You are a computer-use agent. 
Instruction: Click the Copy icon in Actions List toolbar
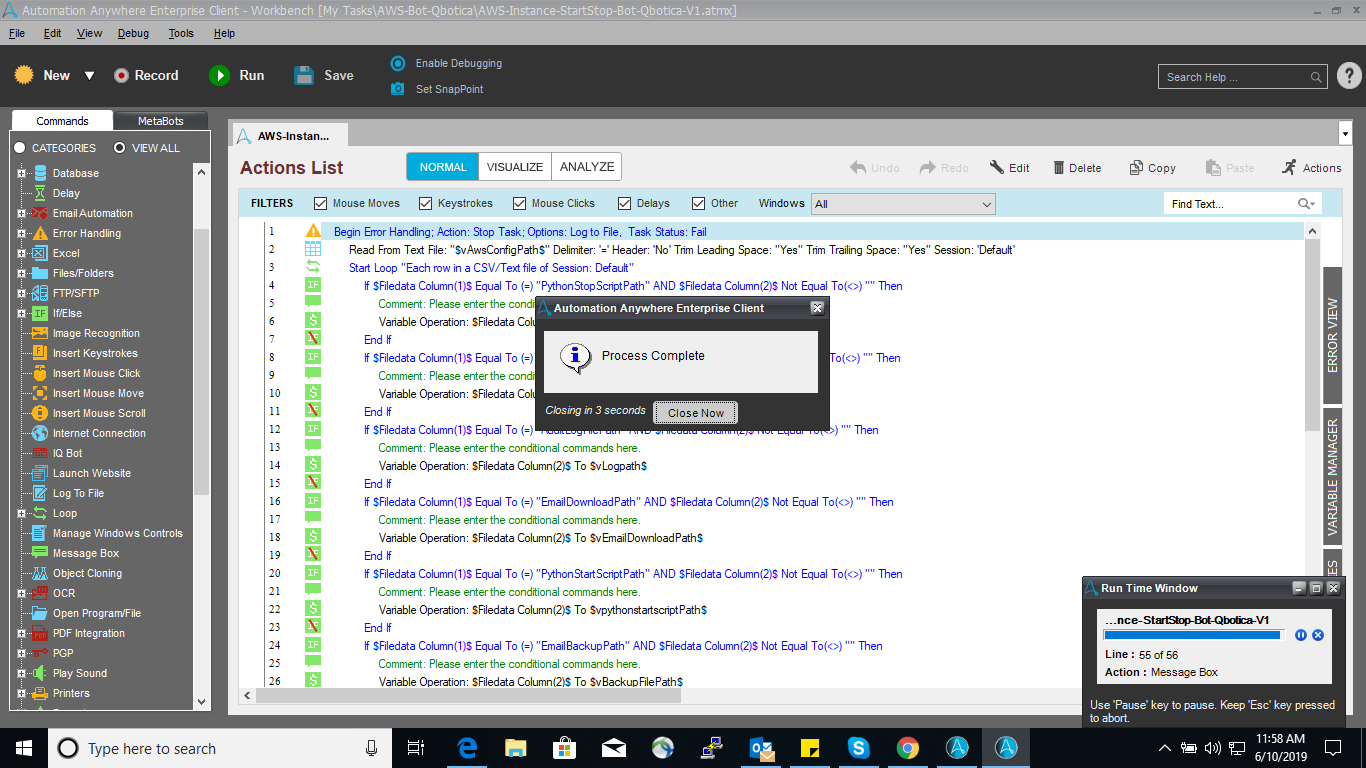coord(1136,168)
